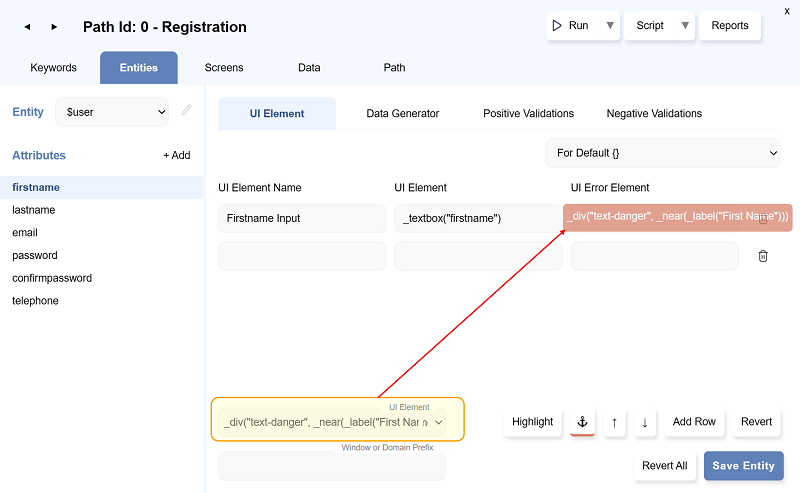Expand the Script dropdown arrow

click(x=685, y=26)
